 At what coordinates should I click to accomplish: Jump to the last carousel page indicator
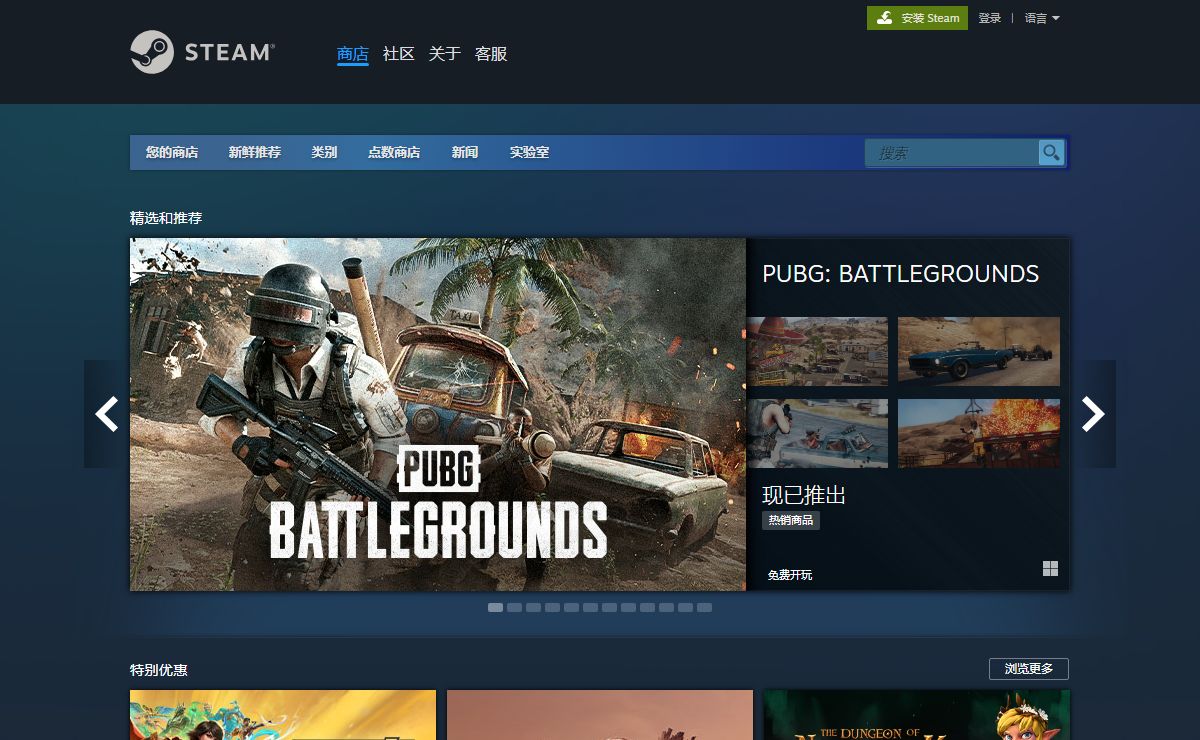(x=704, y=607)
